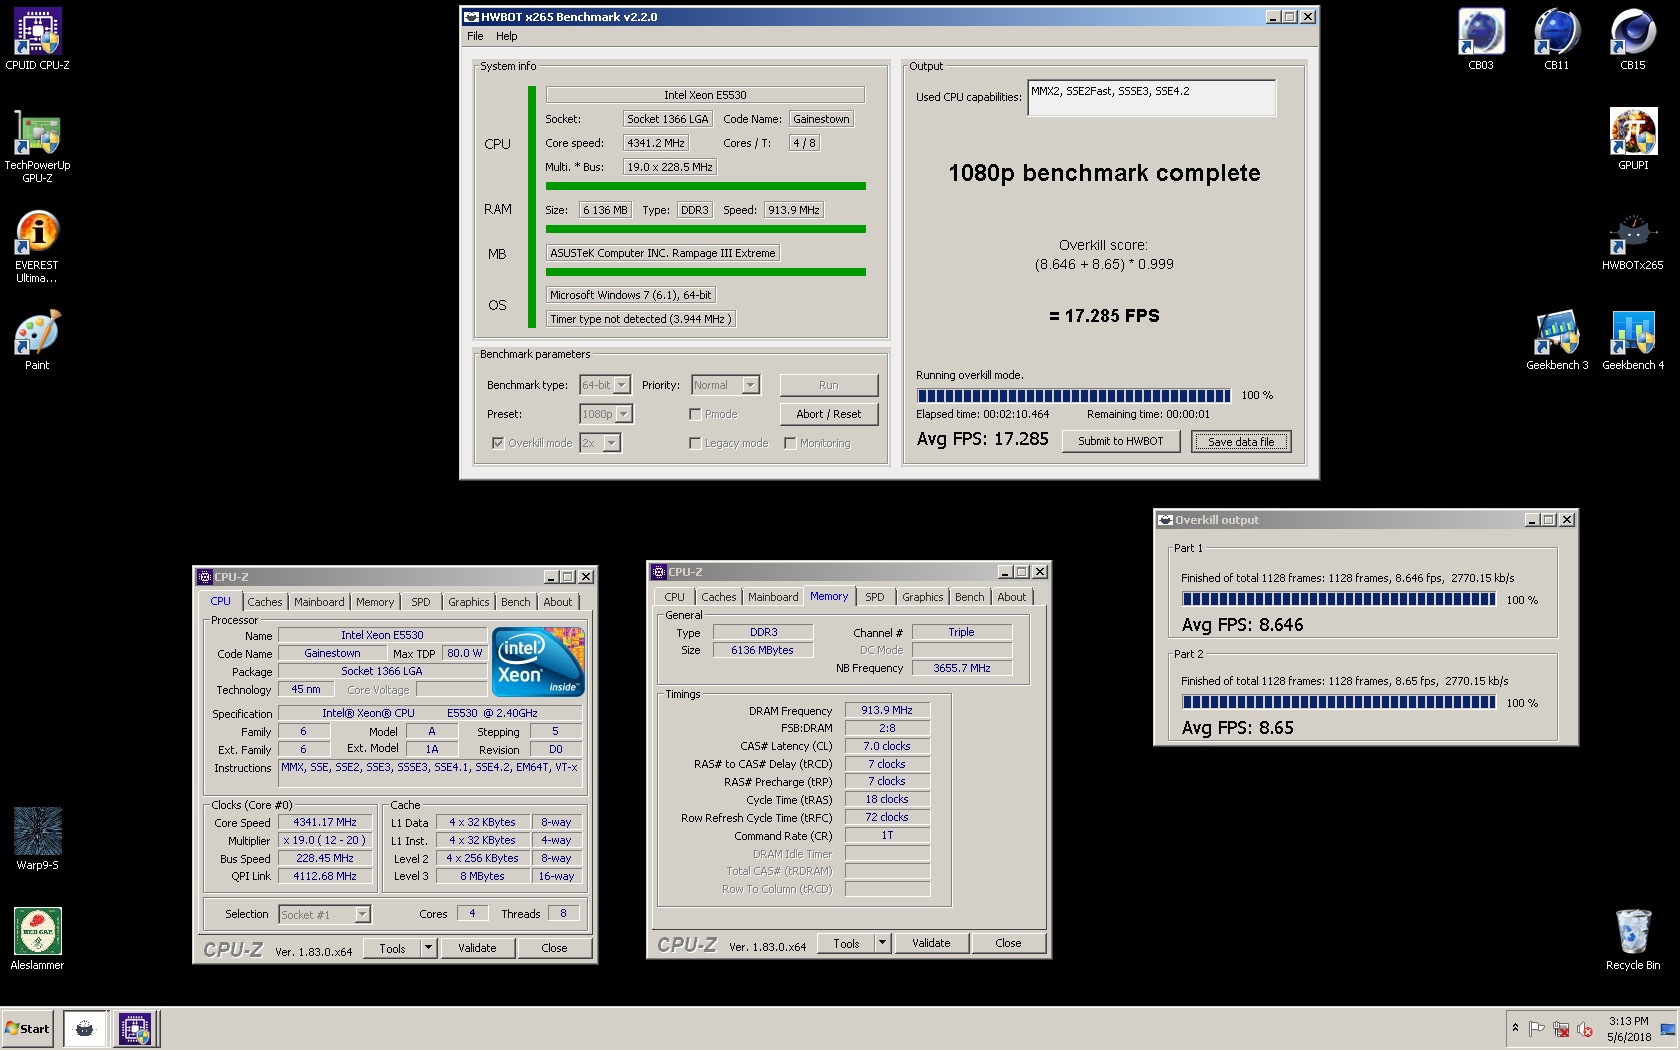Click the Overkill output window title icon
1680x1050 pixels.
(x=1165, y=520)
